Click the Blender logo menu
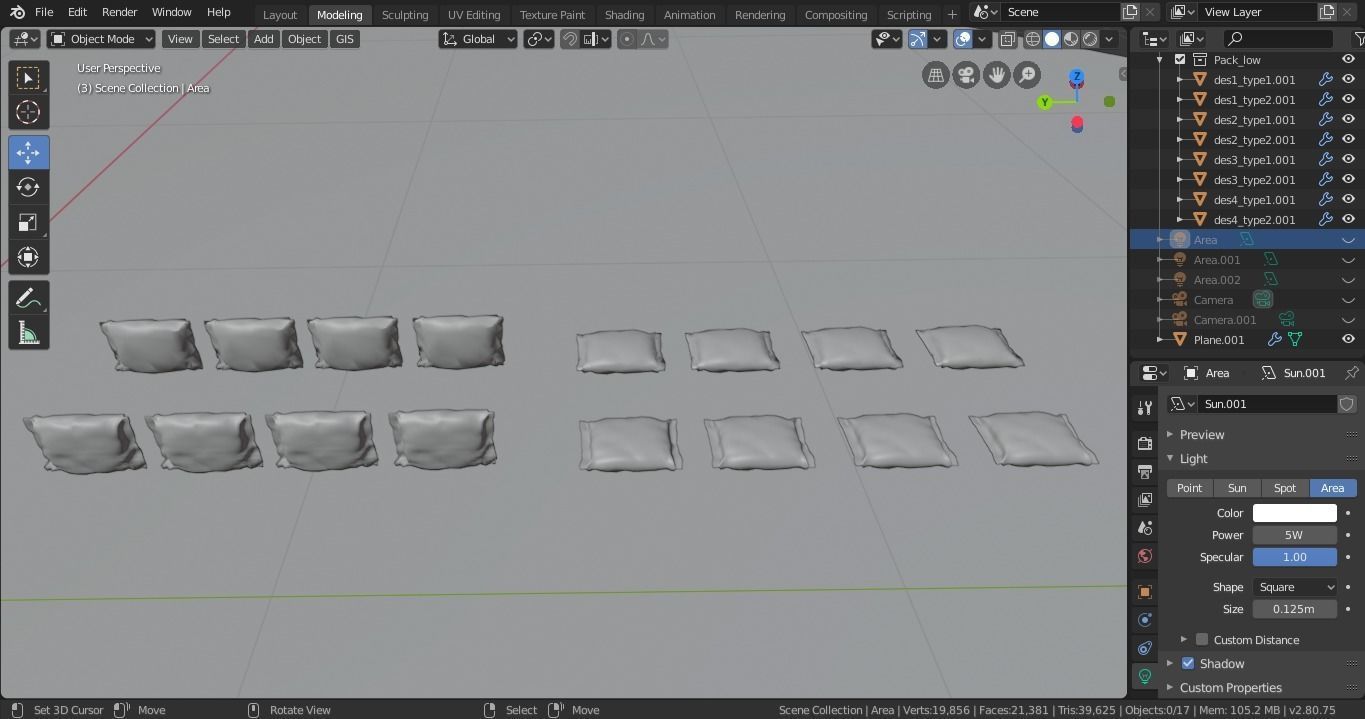This screenshot has height=719, width=1365. pos(17,12)
